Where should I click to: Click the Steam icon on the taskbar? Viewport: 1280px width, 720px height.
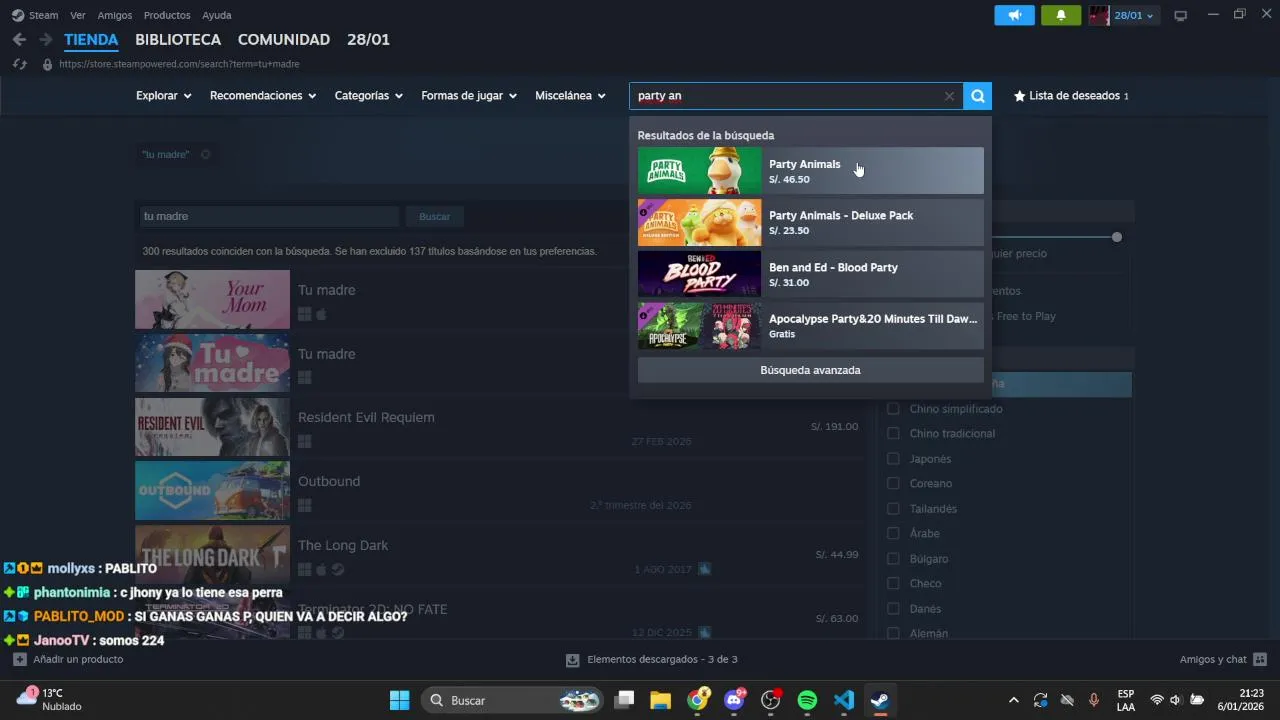[x=880, y=700]
